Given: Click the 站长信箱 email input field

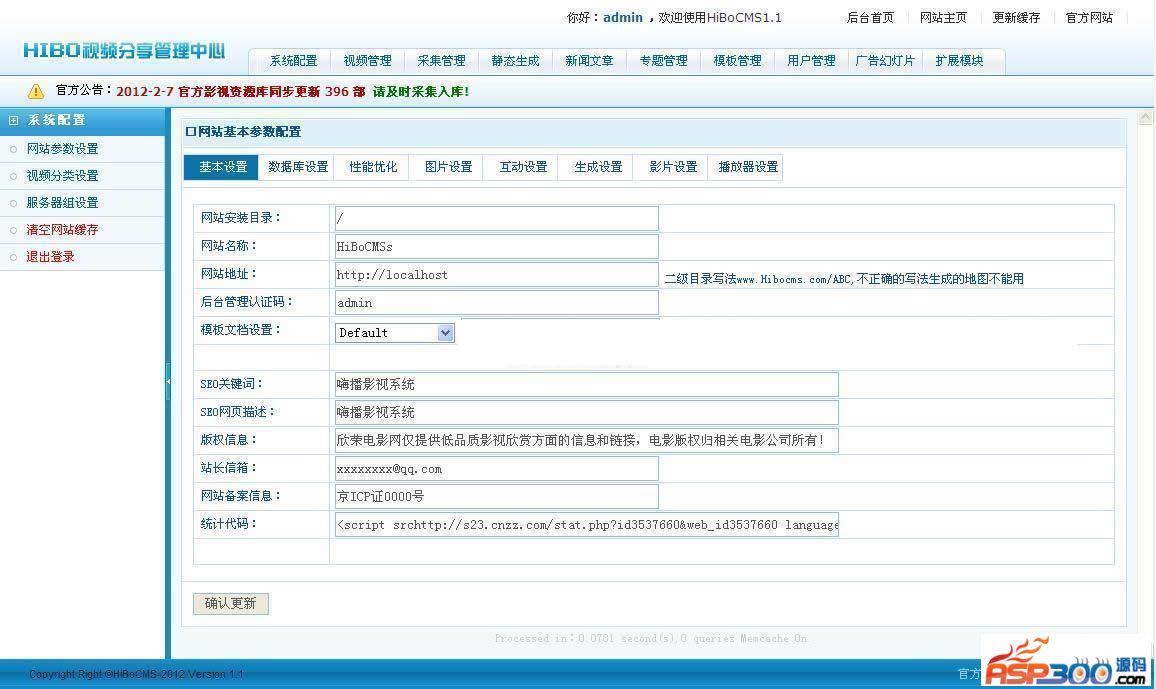Looking at the screenshot, I should (x=496, y=468).
